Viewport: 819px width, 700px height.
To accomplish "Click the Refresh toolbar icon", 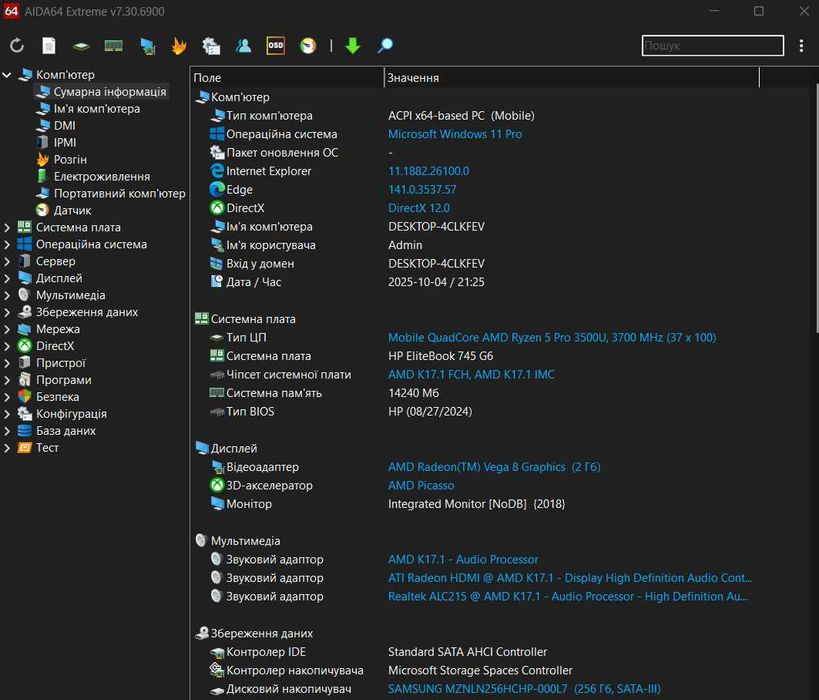I will [17, 46].
